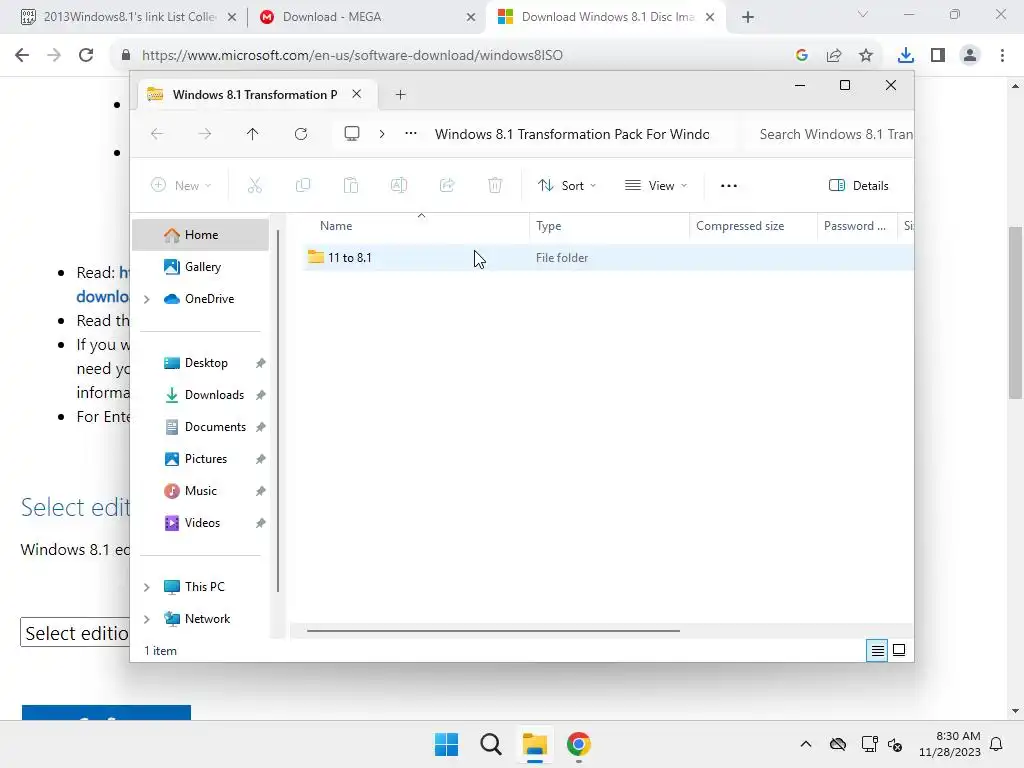Reload the Microsoft page in Chrome
This screenshot has width=1024, height=768.
click(x=86, y=55)
